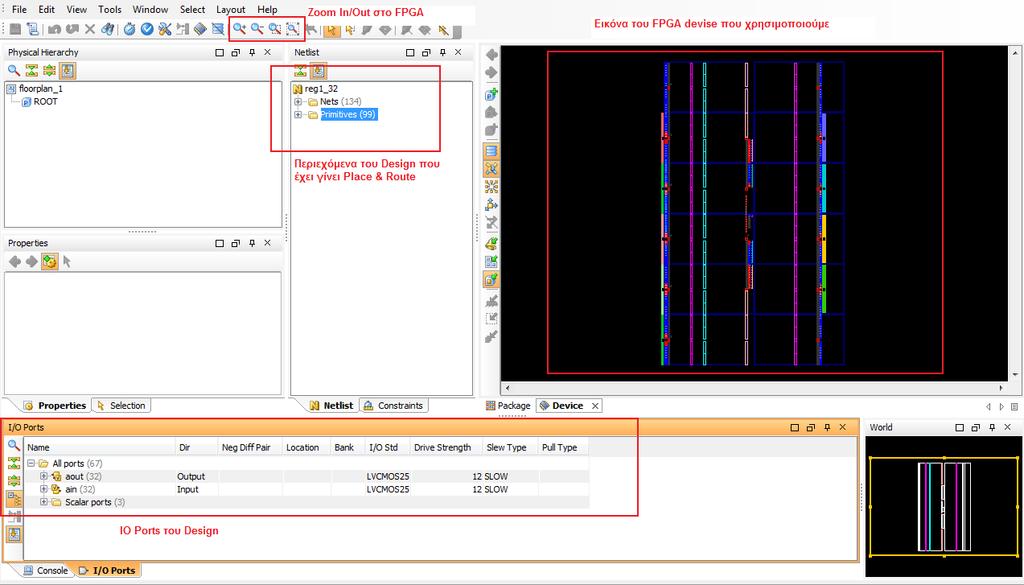Screen dimensions: 1024x585
Task: Click the LVCMOS25 cell in the aout row
Action: click(x=388, y=477)
